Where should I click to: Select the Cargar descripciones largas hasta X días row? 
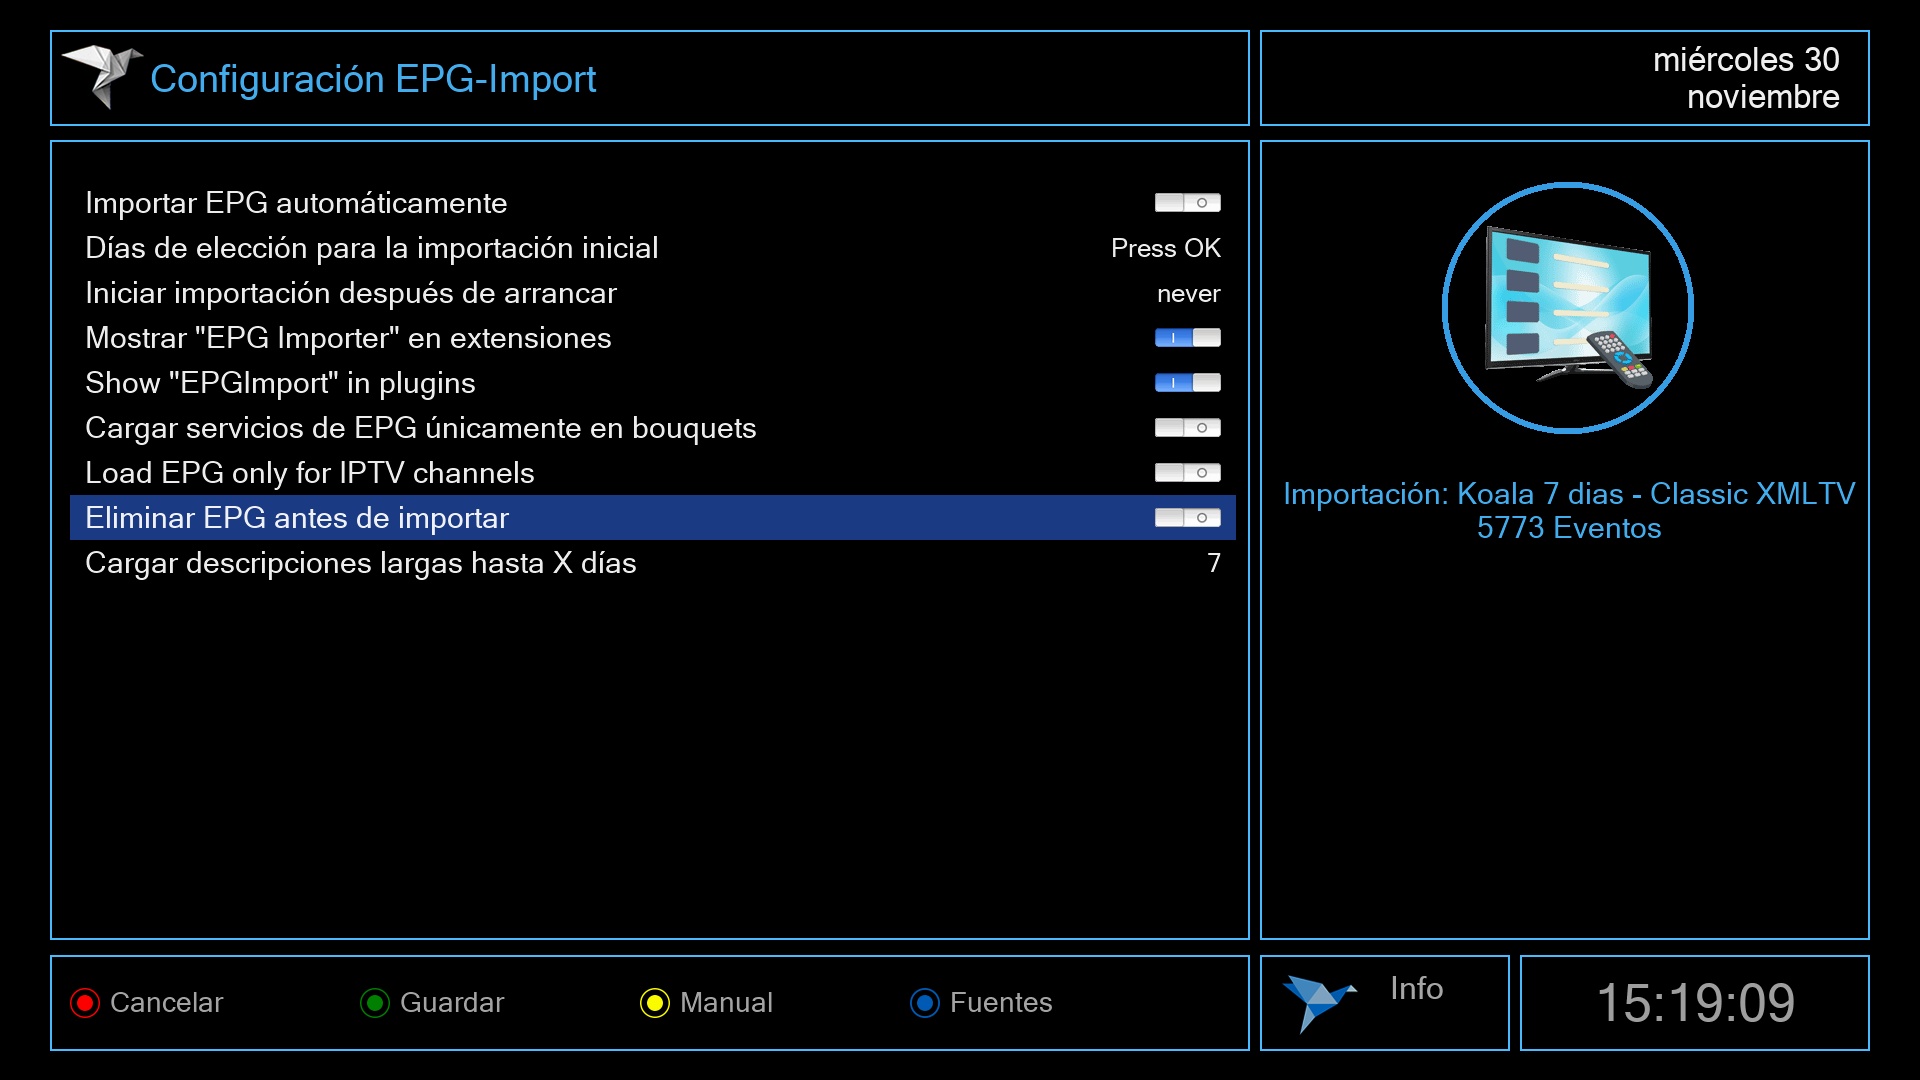click(360, 563)
